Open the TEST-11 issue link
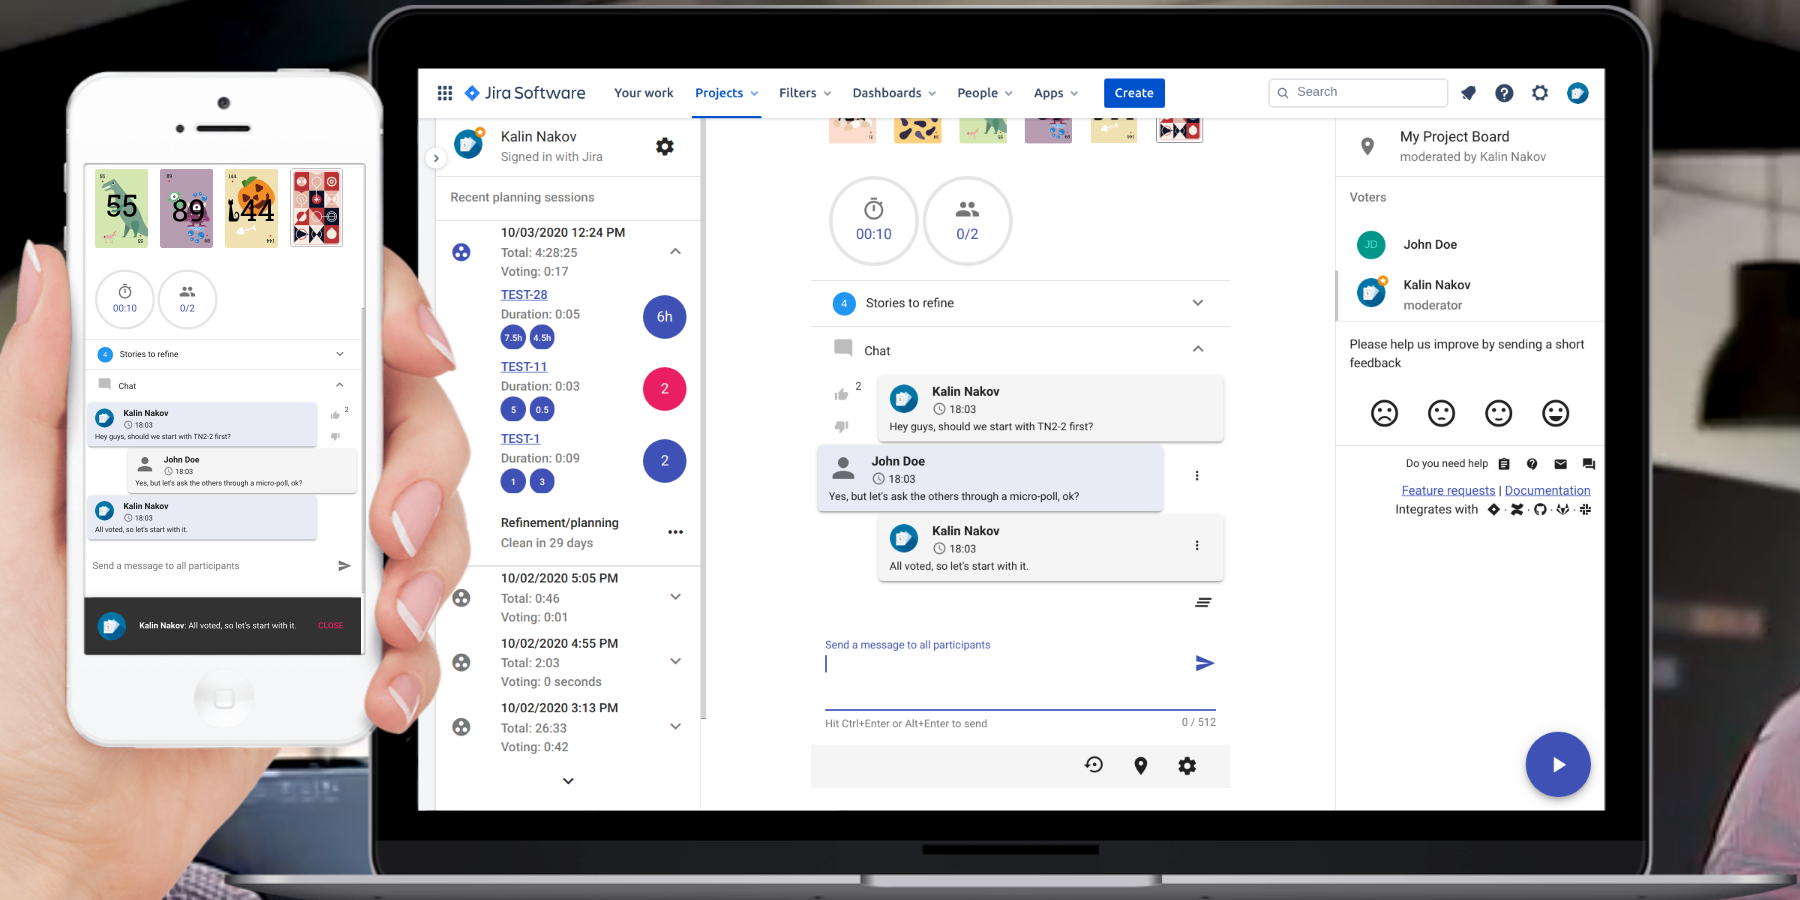Viewport: 1800px width, 900px height. pos(524,367)
